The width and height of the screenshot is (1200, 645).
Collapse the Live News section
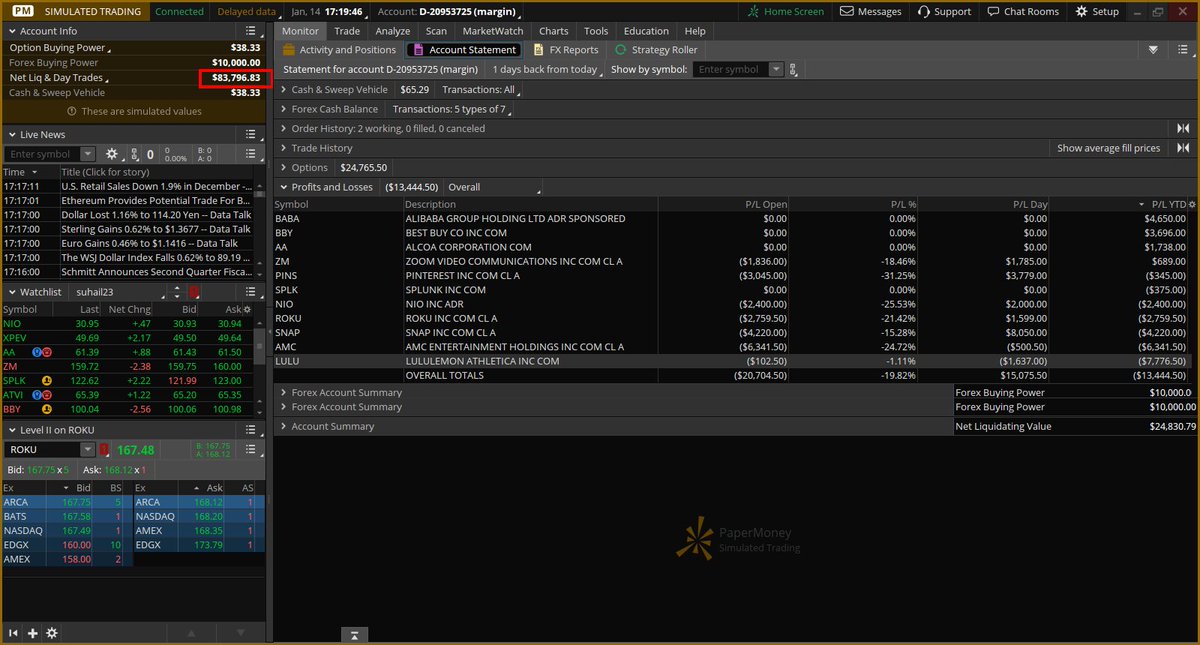pyautogui.click(x=10, y=134)
